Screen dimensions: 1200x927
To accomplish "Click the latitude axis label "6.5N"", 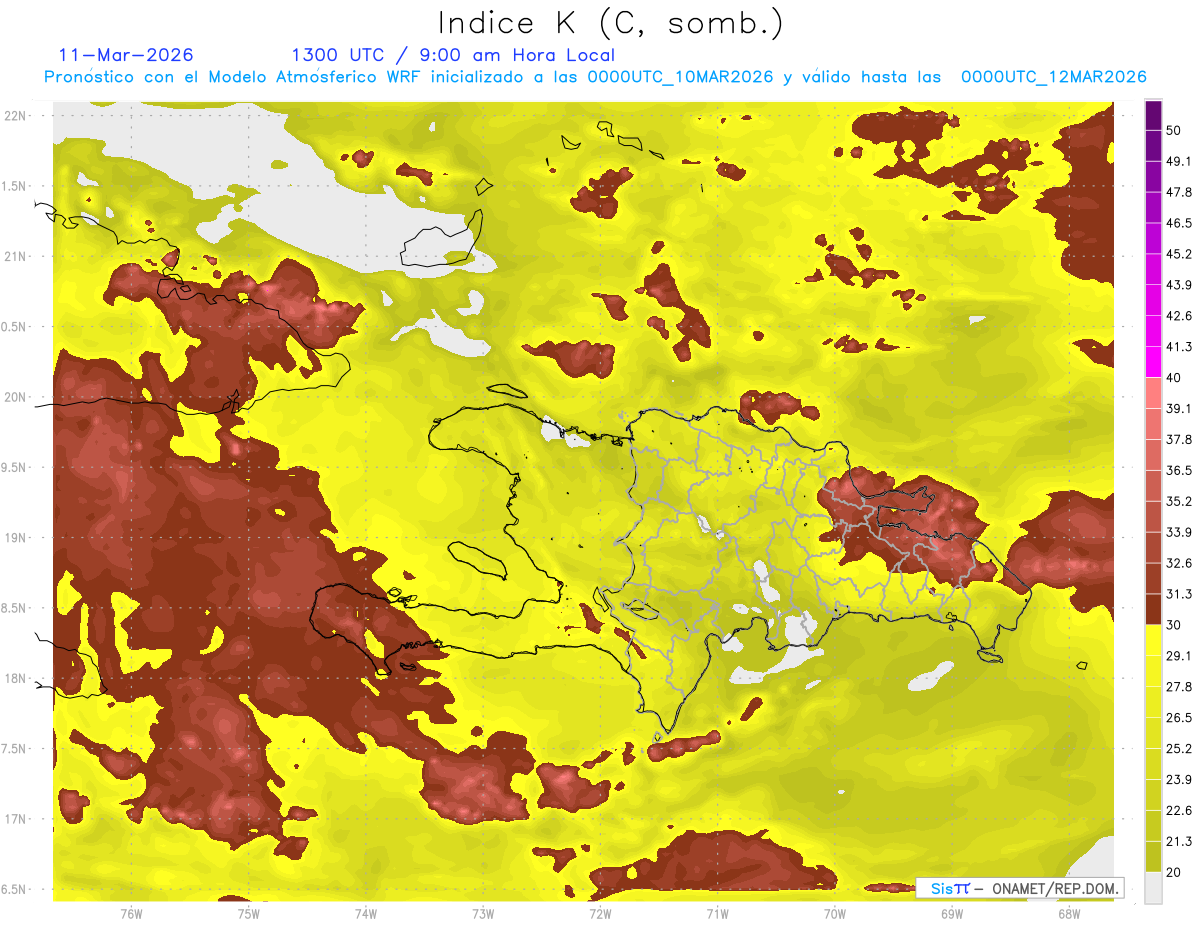I will 15,890.
